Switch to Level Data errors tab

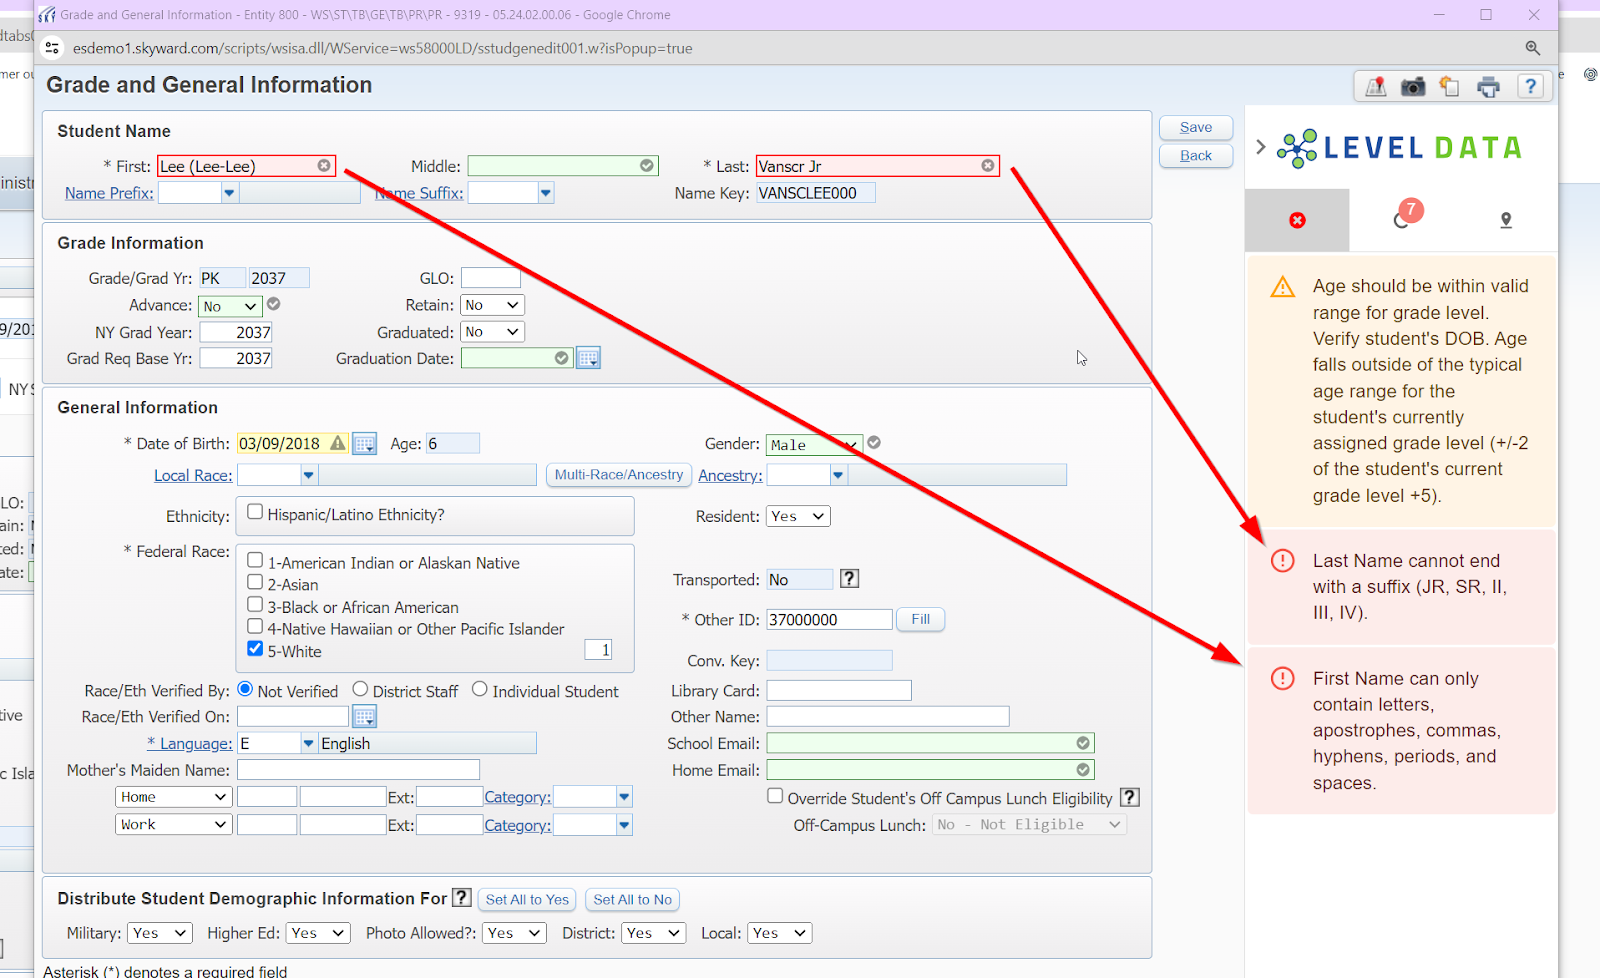pyautogui.click(x=1297, y=220)
